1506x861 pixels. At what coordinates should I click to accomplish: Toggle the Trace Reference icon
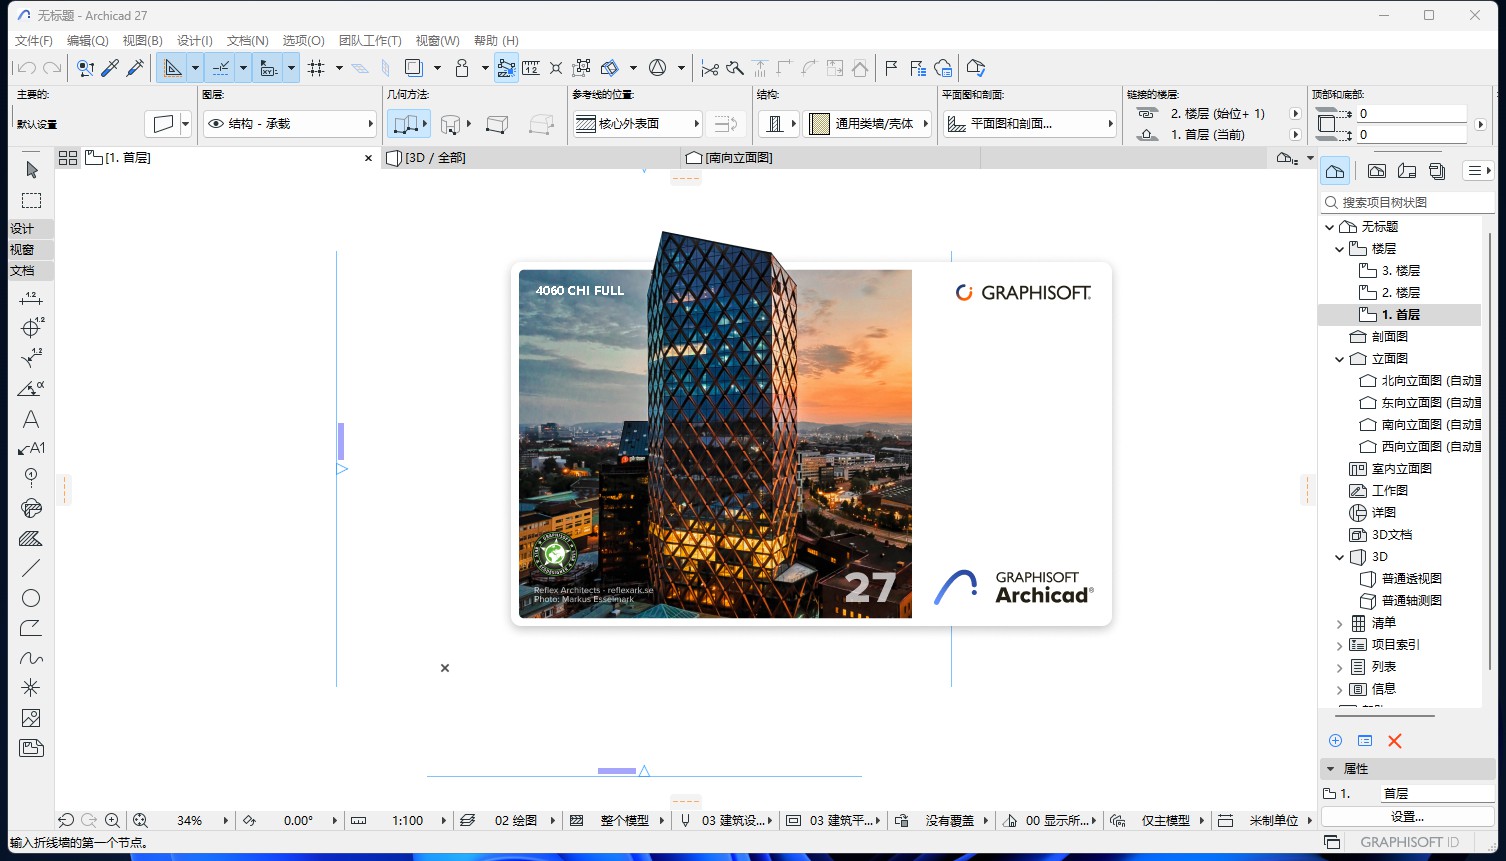413,68
